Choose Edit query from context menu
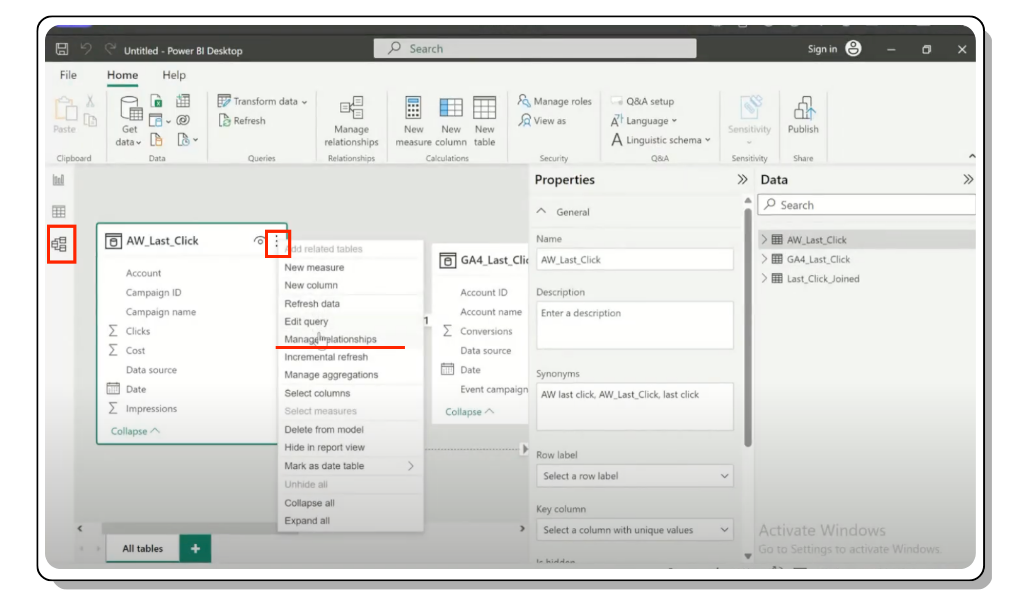Image resolution: width=1017 pixels, height=605 pixels. tap(306, 321)
